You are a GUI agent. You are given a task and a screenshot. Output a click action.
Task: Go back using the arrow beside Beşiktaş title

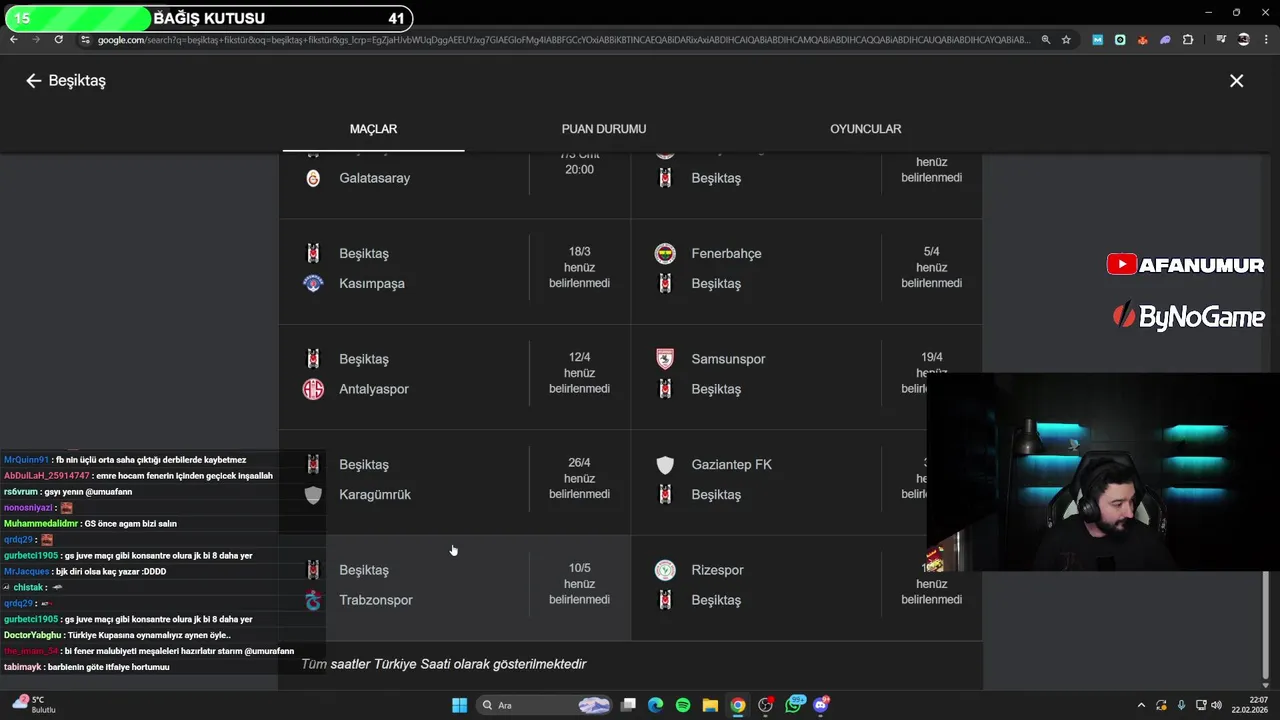point(33,81)
